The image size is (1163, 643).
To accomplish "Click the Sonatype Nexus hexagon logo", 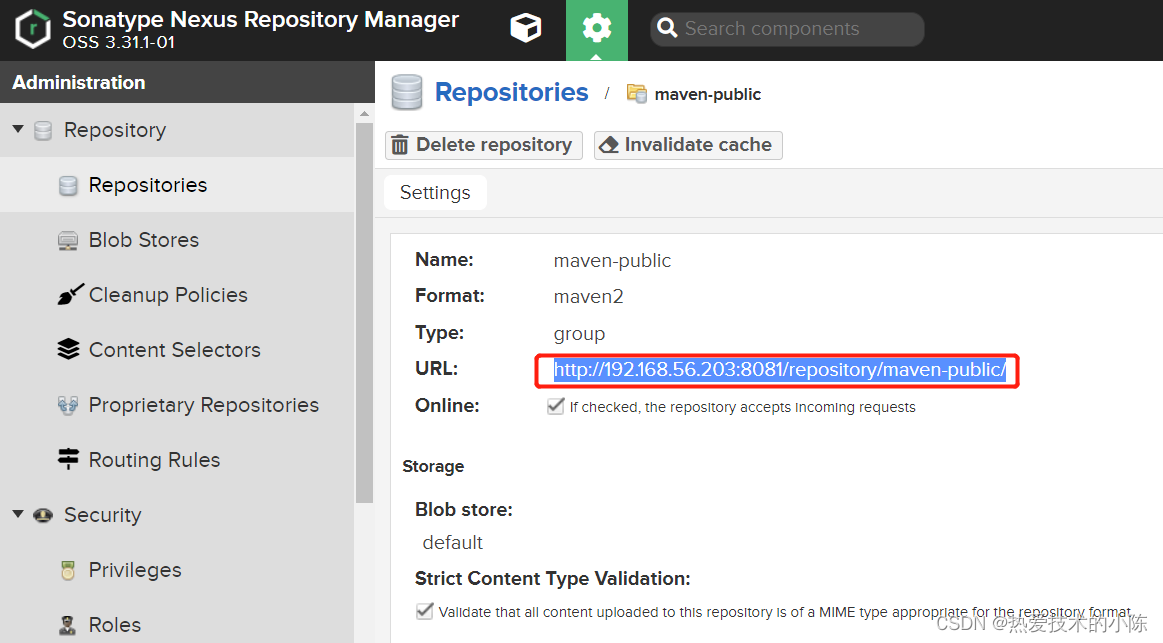I will pos(33,30).
